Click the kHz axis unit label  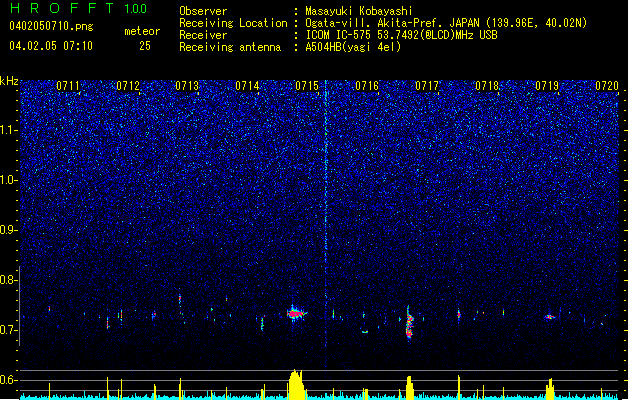9,81
